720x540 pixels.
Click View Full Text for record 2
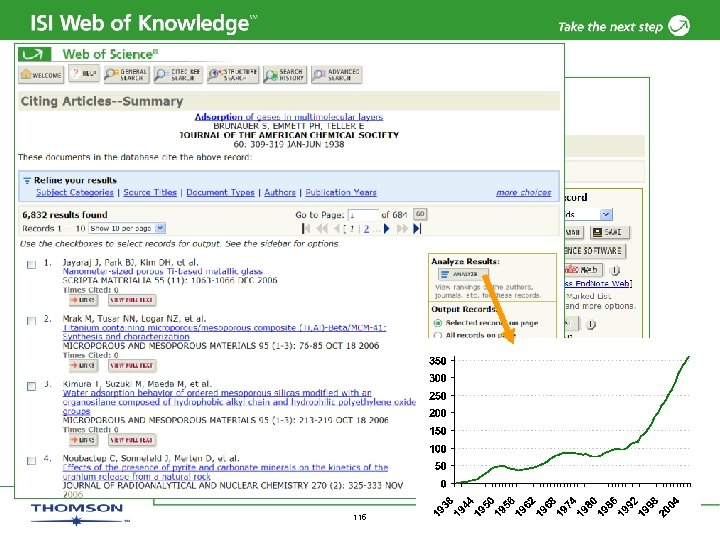point(132,366)
